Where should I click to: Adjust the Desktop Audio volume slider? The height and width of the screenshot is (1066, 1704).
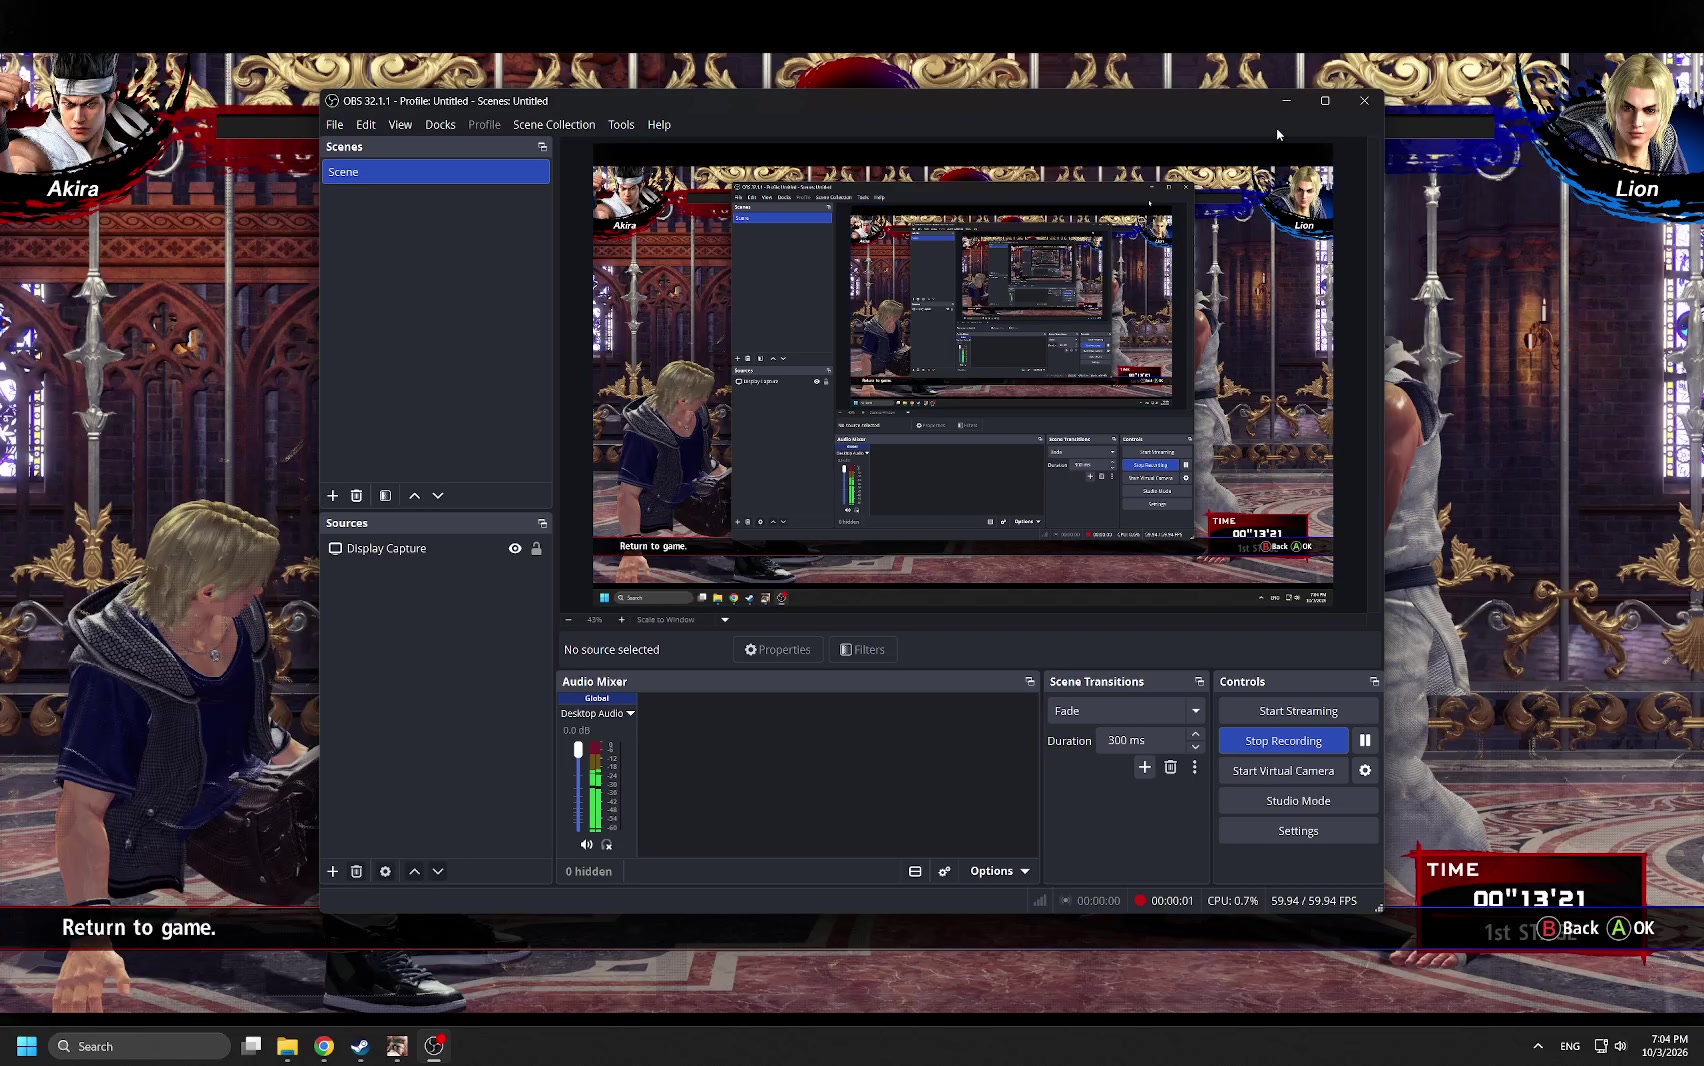click(578, 750)
